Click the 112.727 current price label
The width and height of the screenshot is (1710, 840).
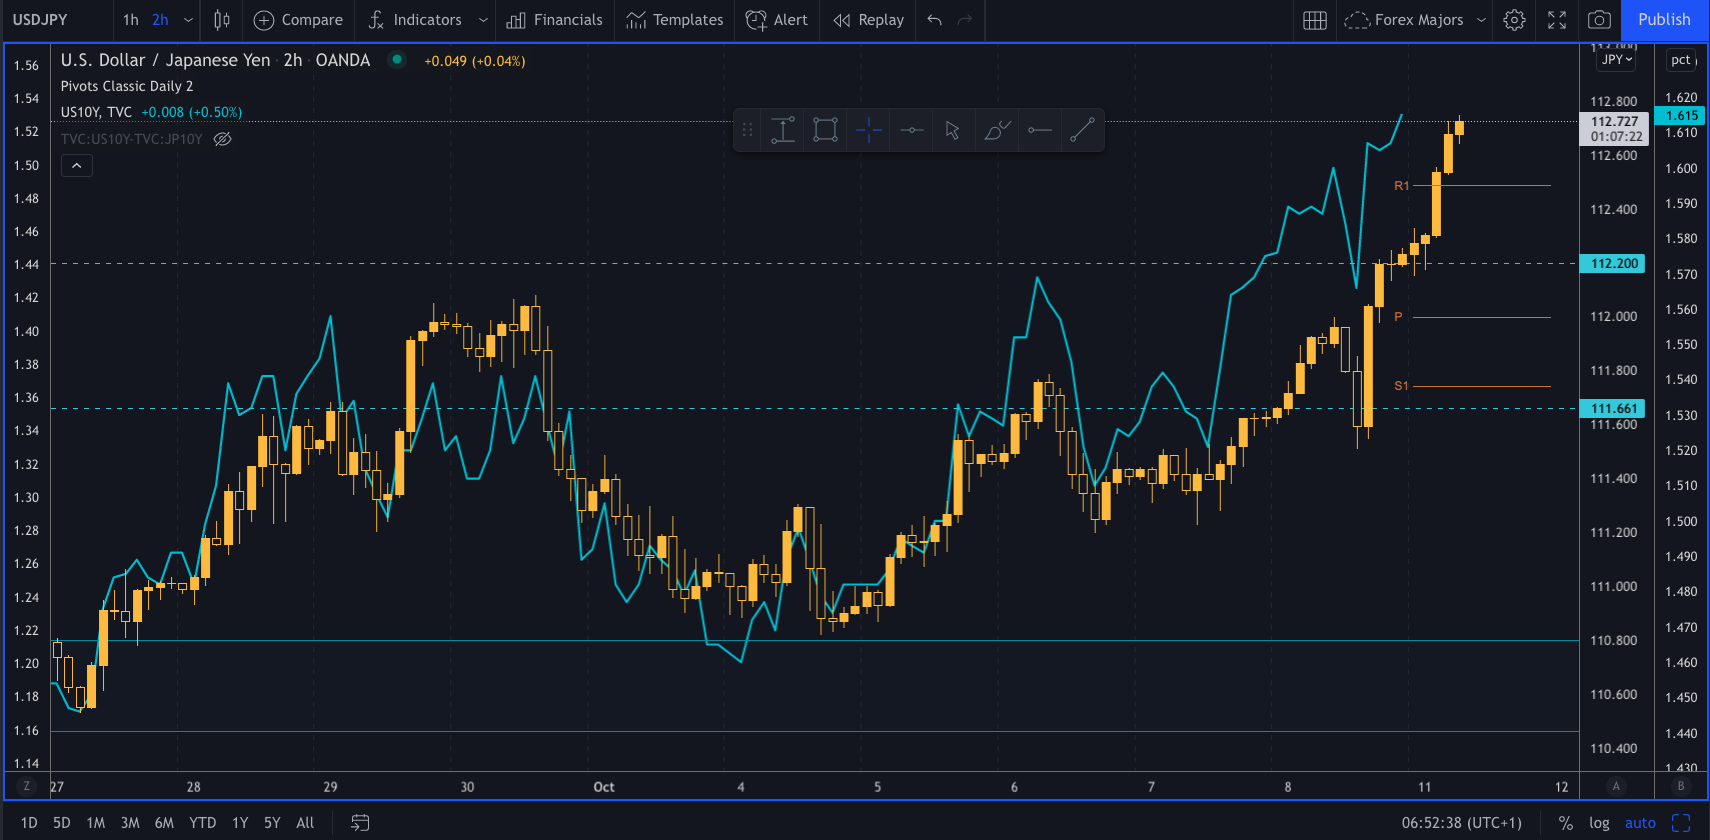[1612, 121]
